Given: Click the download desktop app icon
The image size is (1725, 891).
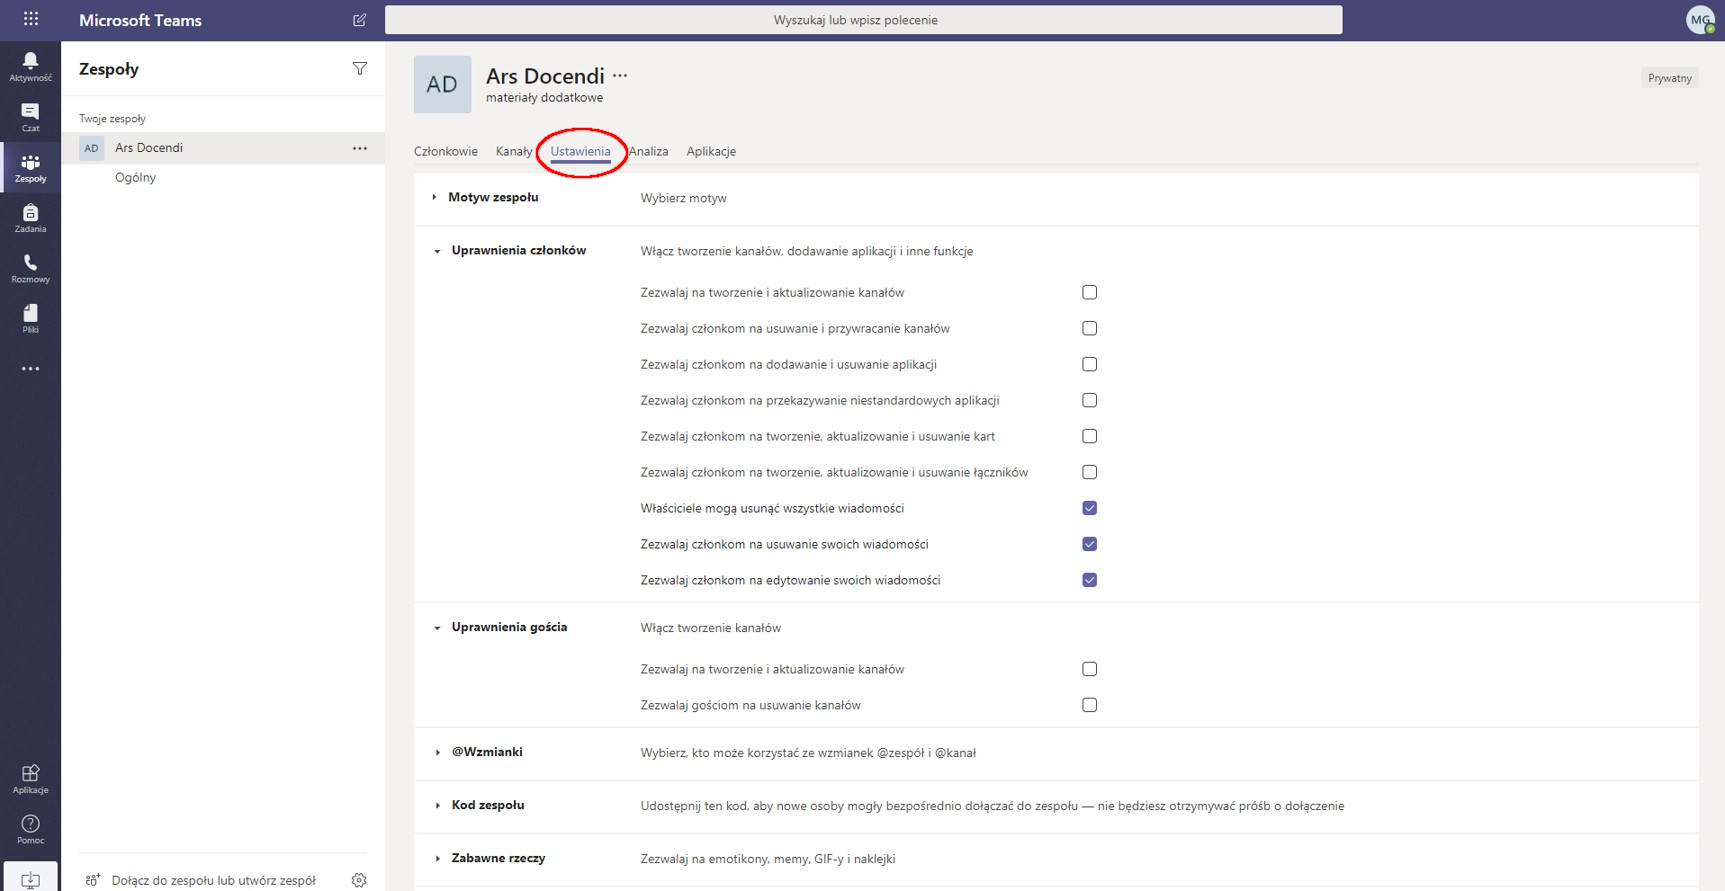Looking at the screenshot, I should (x=30, y=879).
